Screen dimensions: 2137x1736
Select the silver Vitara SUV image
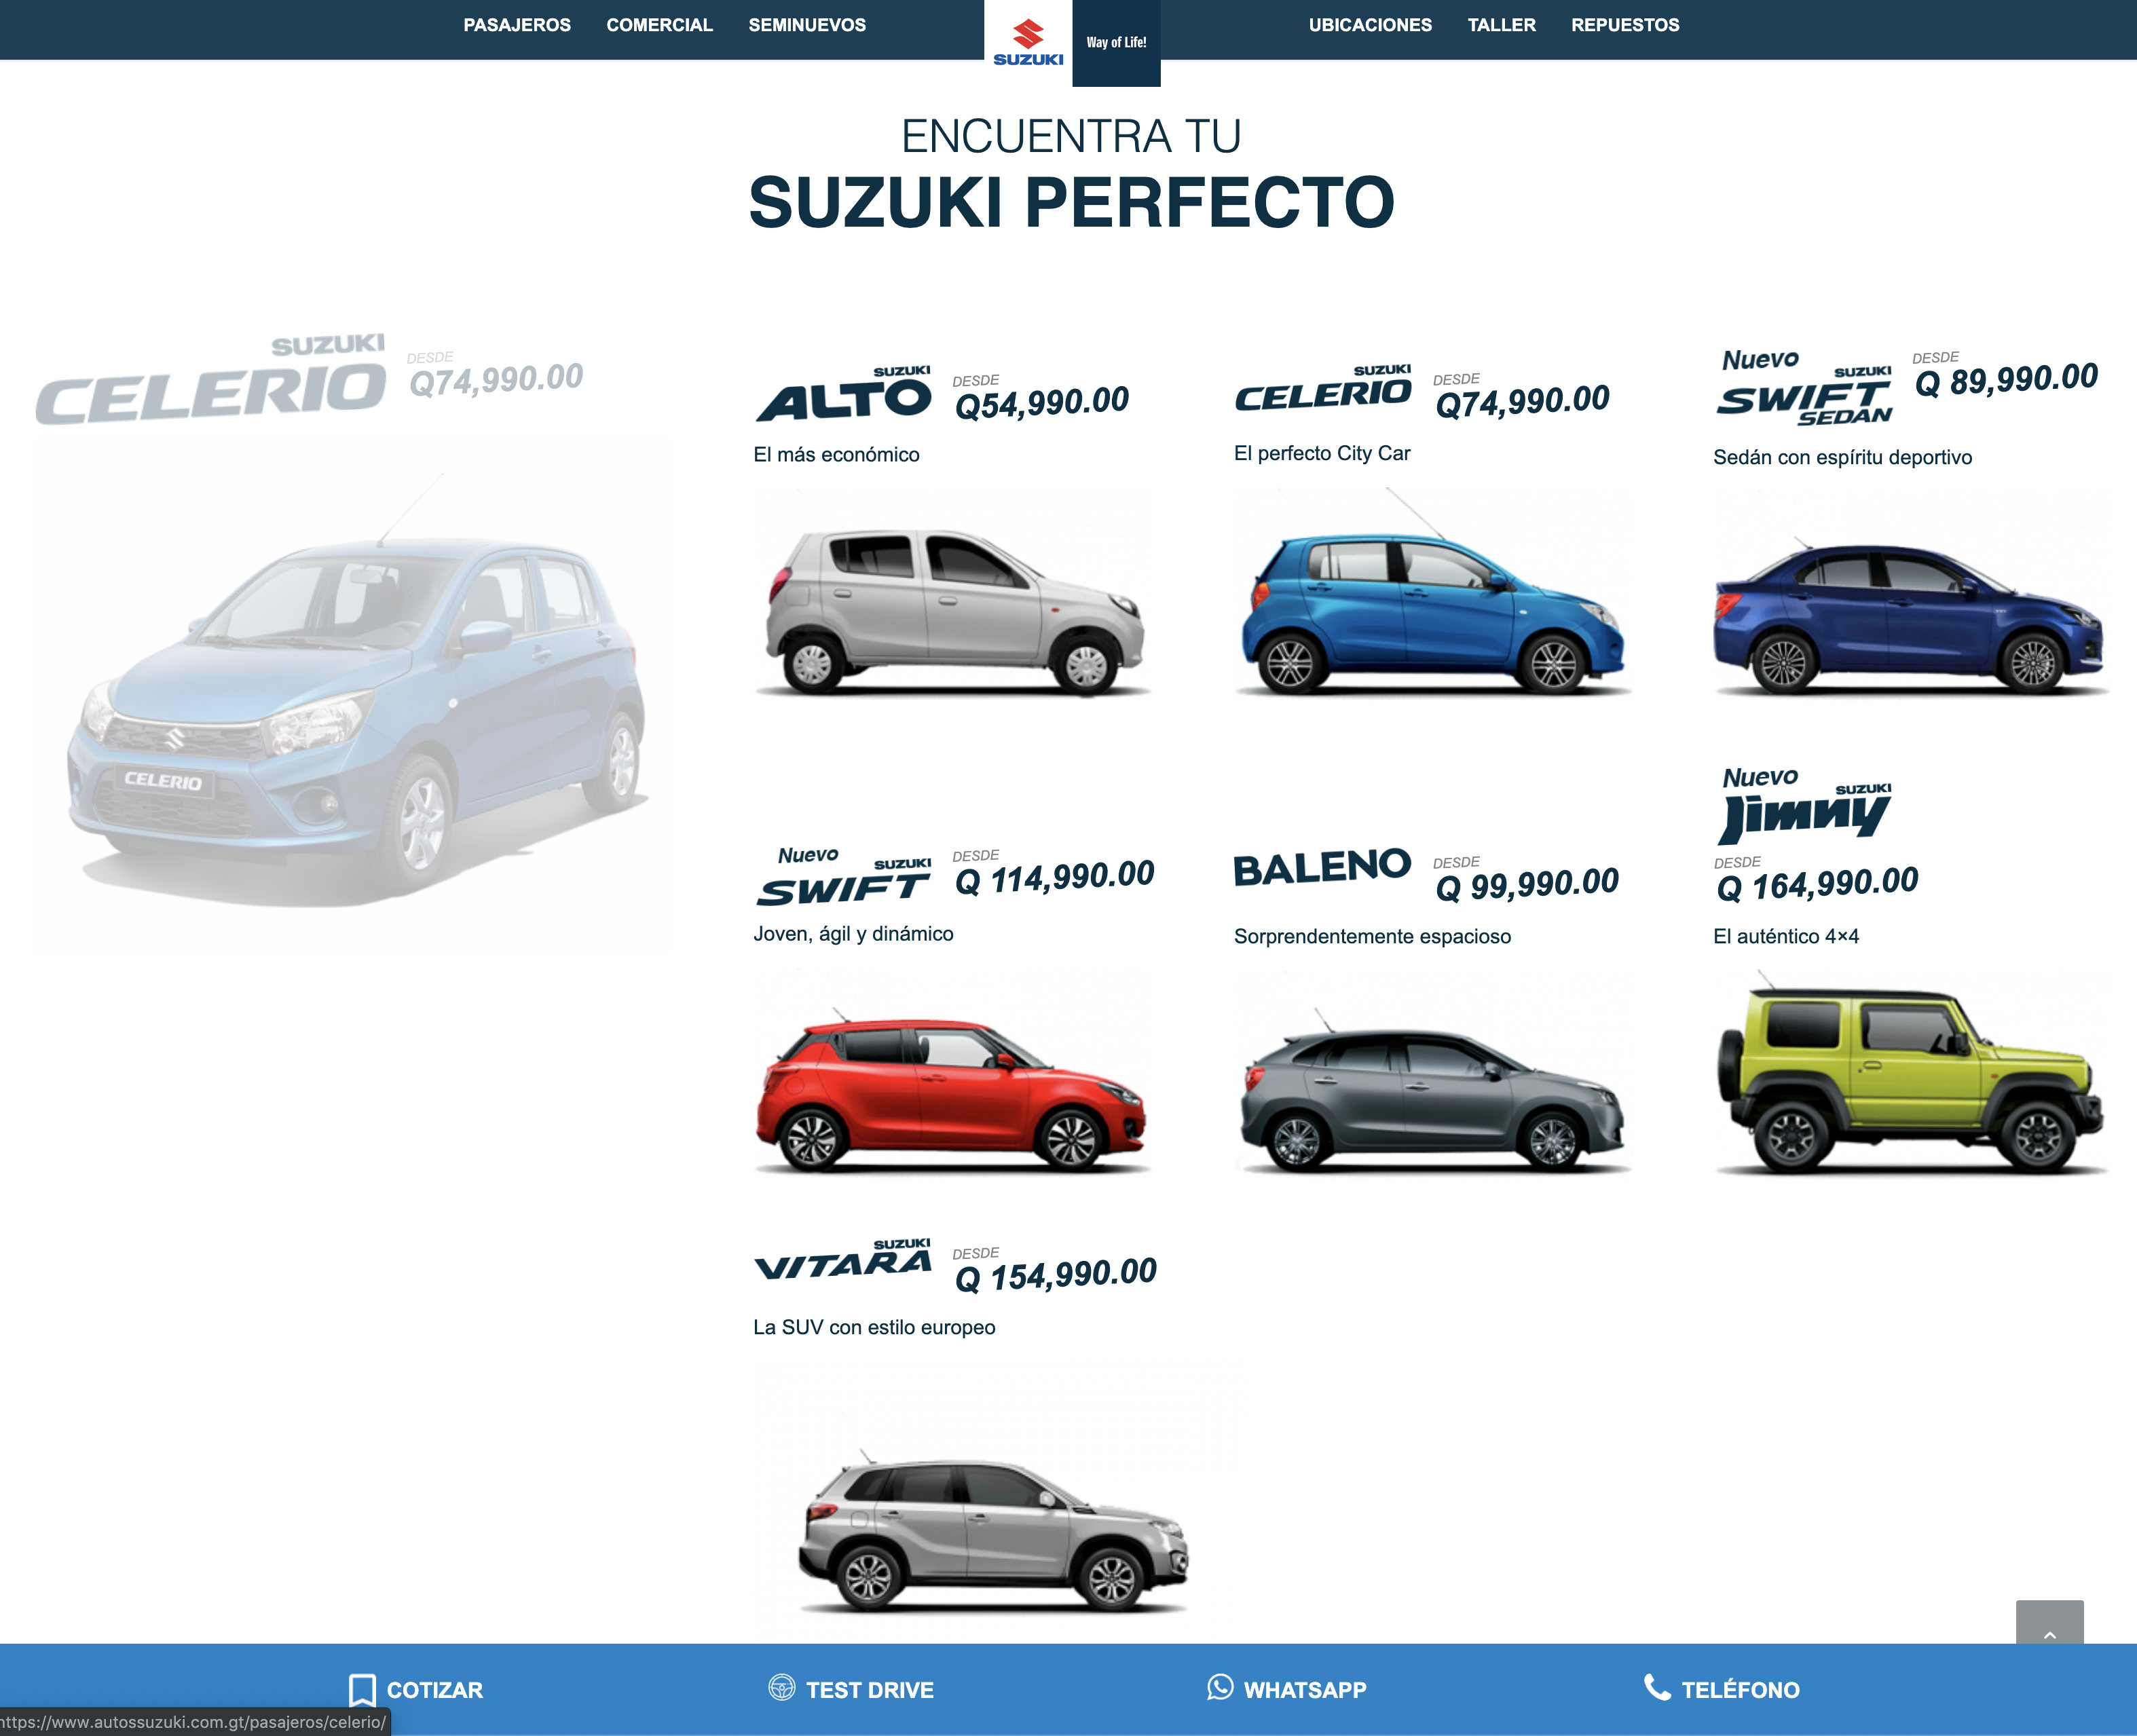tap(993, 1532)
